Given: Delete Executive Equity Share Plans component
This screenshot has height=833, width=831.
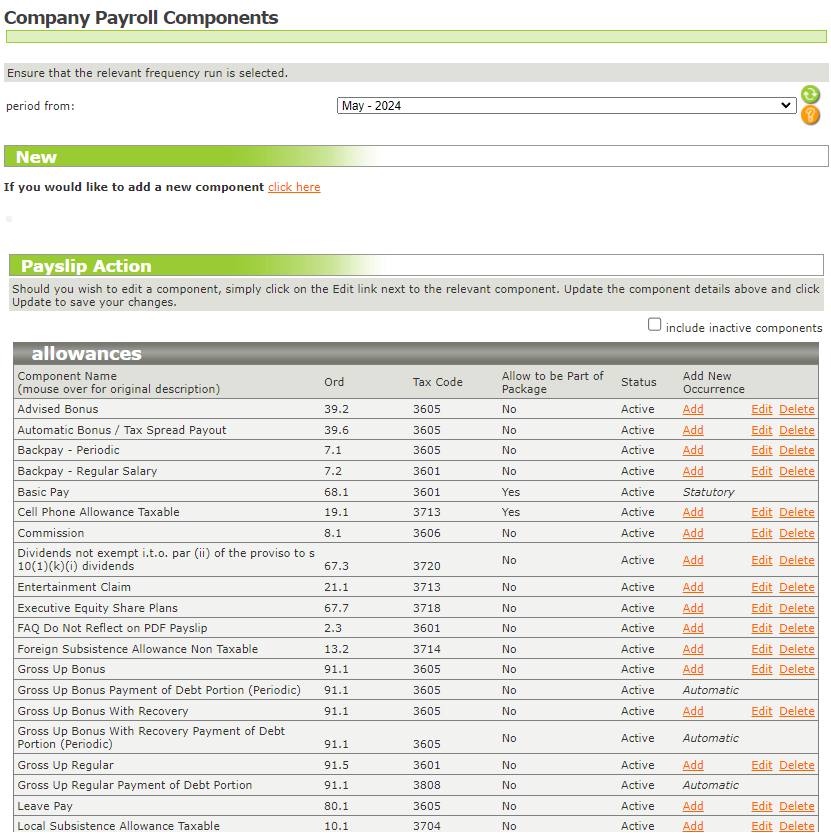Looking at the screenshot, I should point(797,608).
